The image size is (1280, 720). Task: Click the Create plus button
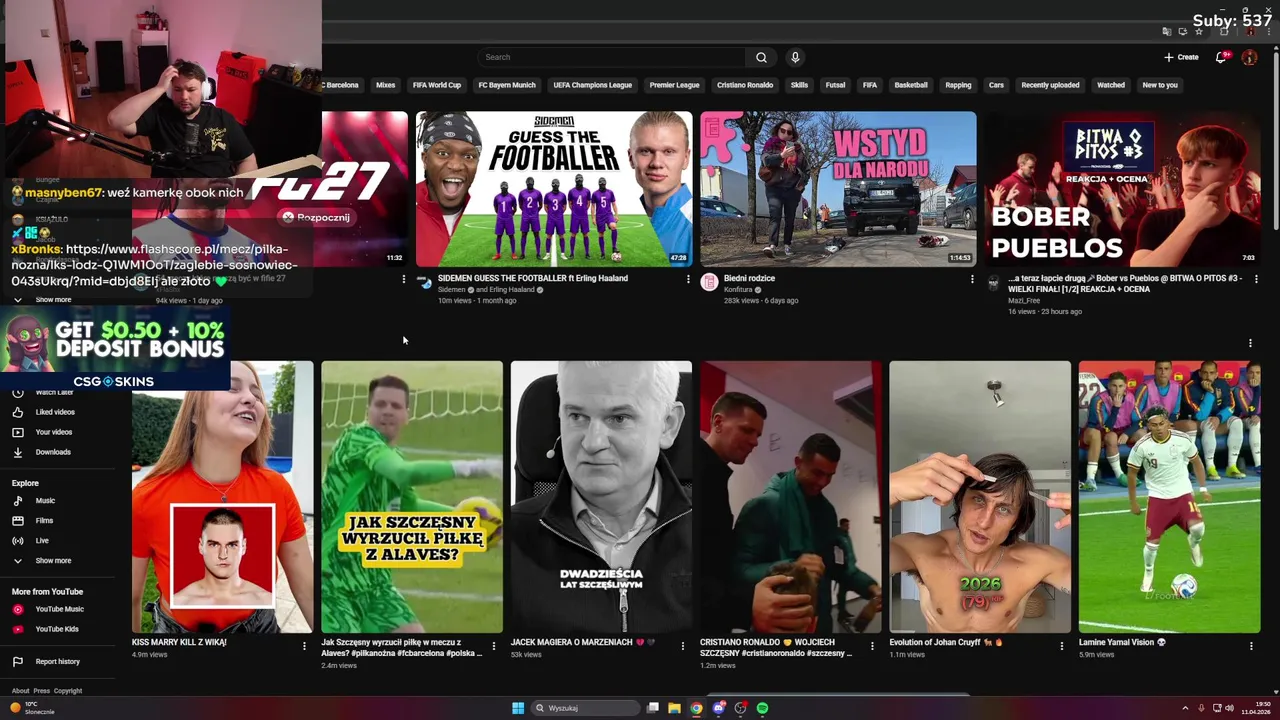[1181, 57]
